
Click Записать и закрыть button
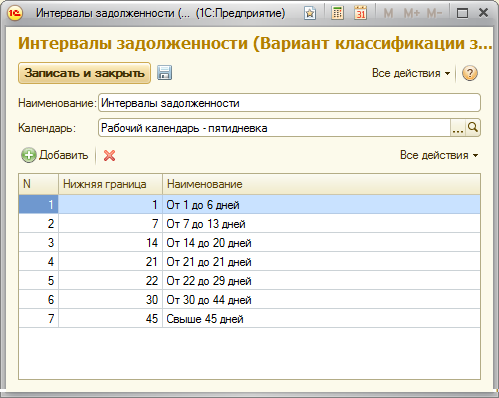coord(84,73)
